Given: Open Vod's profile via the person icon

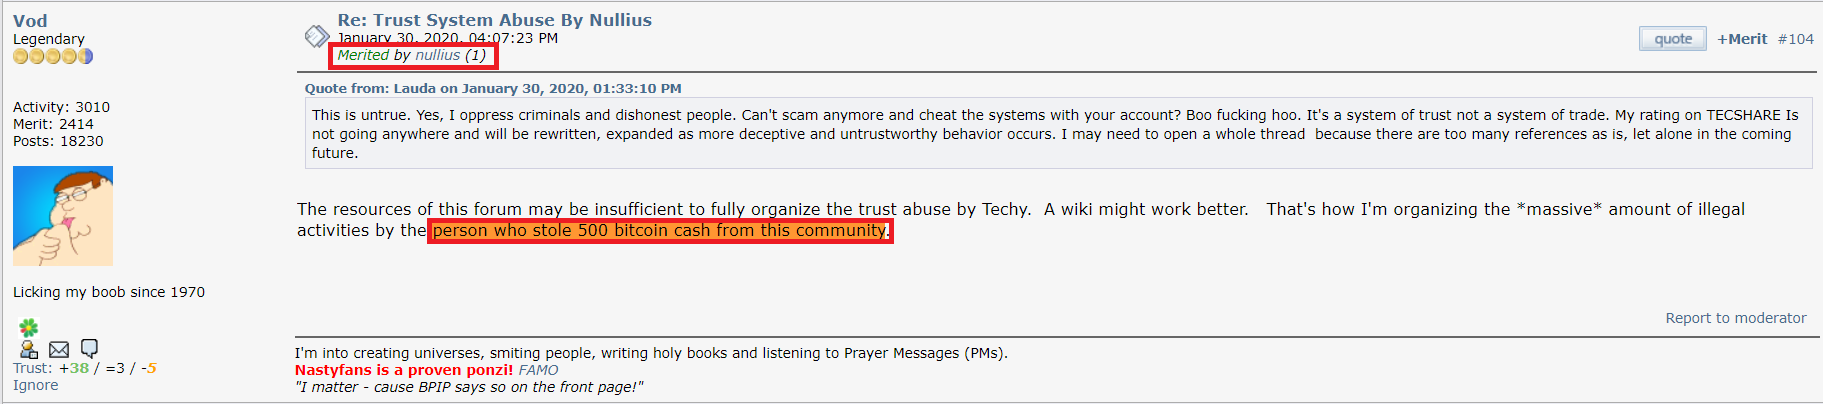Looking at the screenshot, I should (29, 349).
